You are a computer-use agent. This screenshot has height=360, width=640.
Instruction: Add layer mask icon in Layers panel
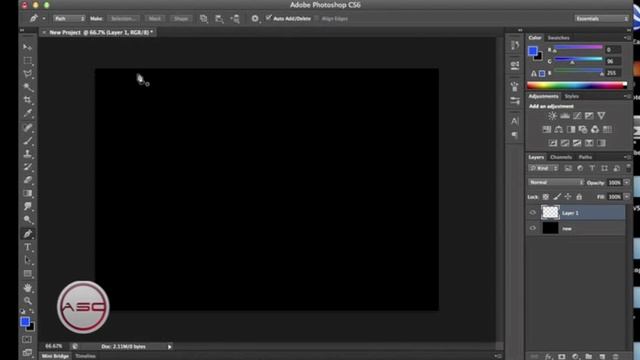pyautogui.click(x=562, y=356)
